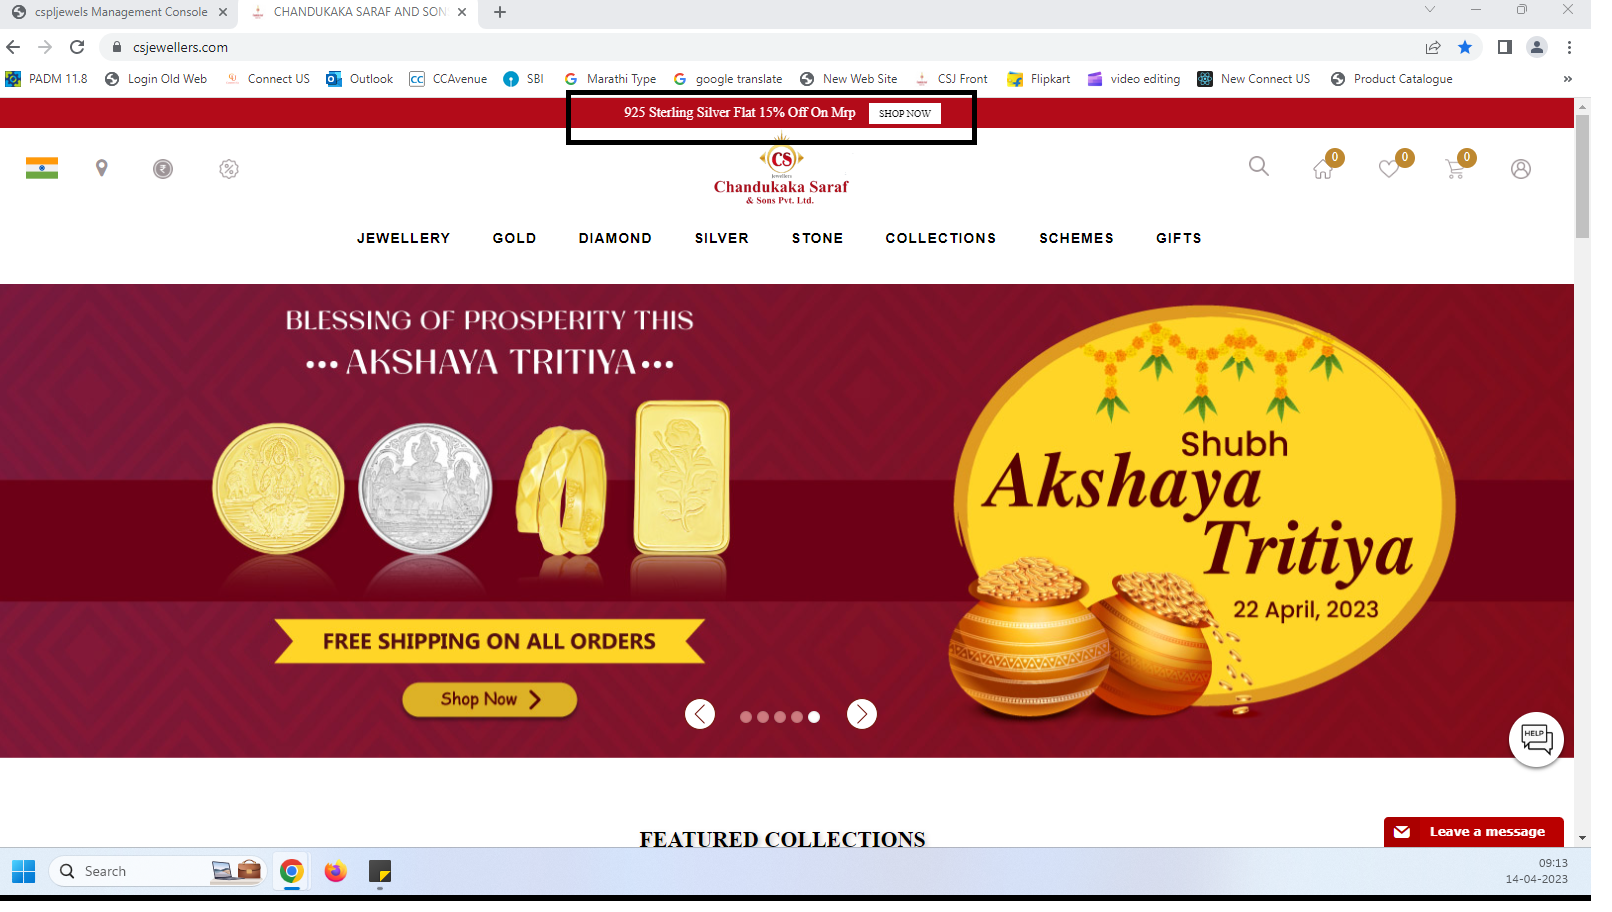Viewport: 1612px width, 912px height.
Task: Click the SHOP NOW promo button
Action: 905,113
